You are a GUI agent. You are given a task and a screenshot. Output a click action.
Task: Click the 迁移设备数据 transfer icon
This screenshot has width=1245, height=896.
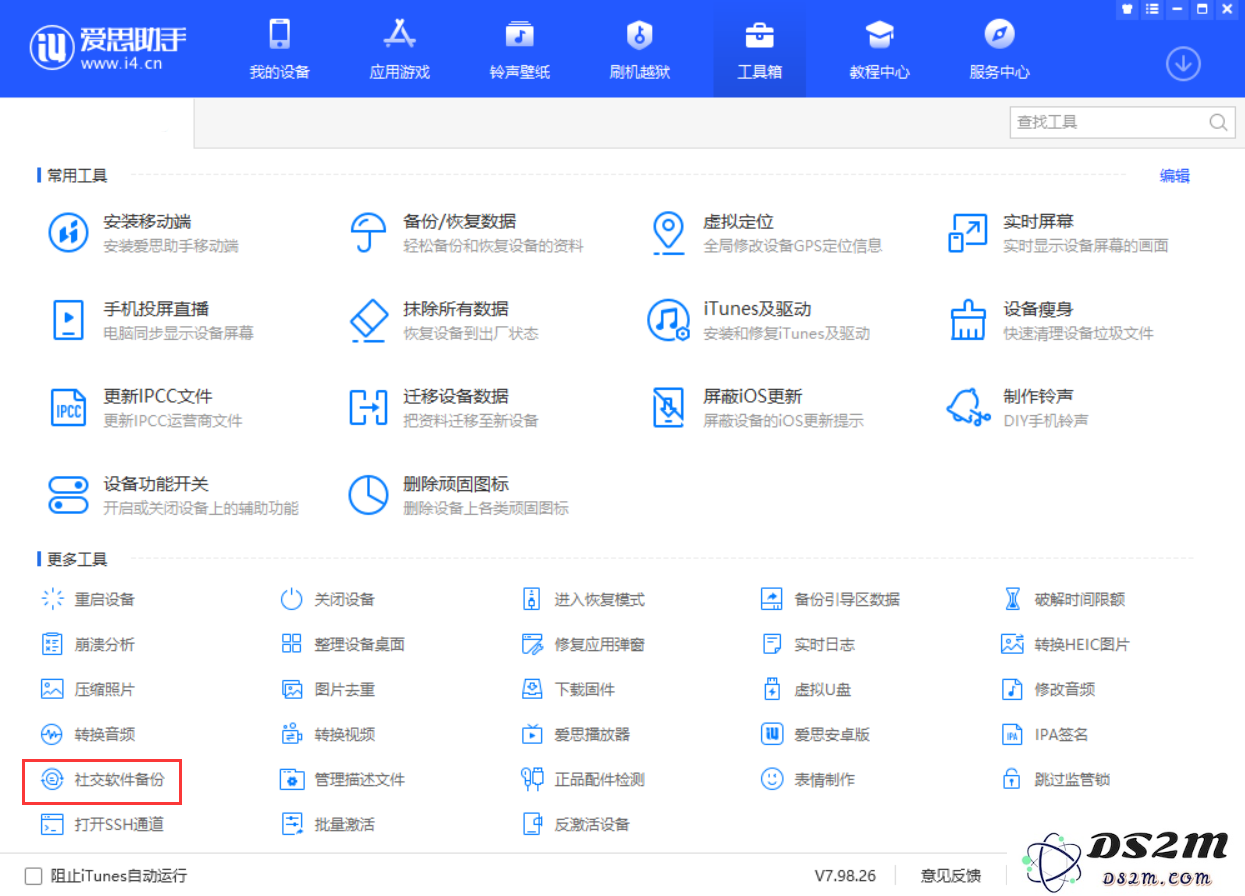pyautogui.click(x=369, y=407)
